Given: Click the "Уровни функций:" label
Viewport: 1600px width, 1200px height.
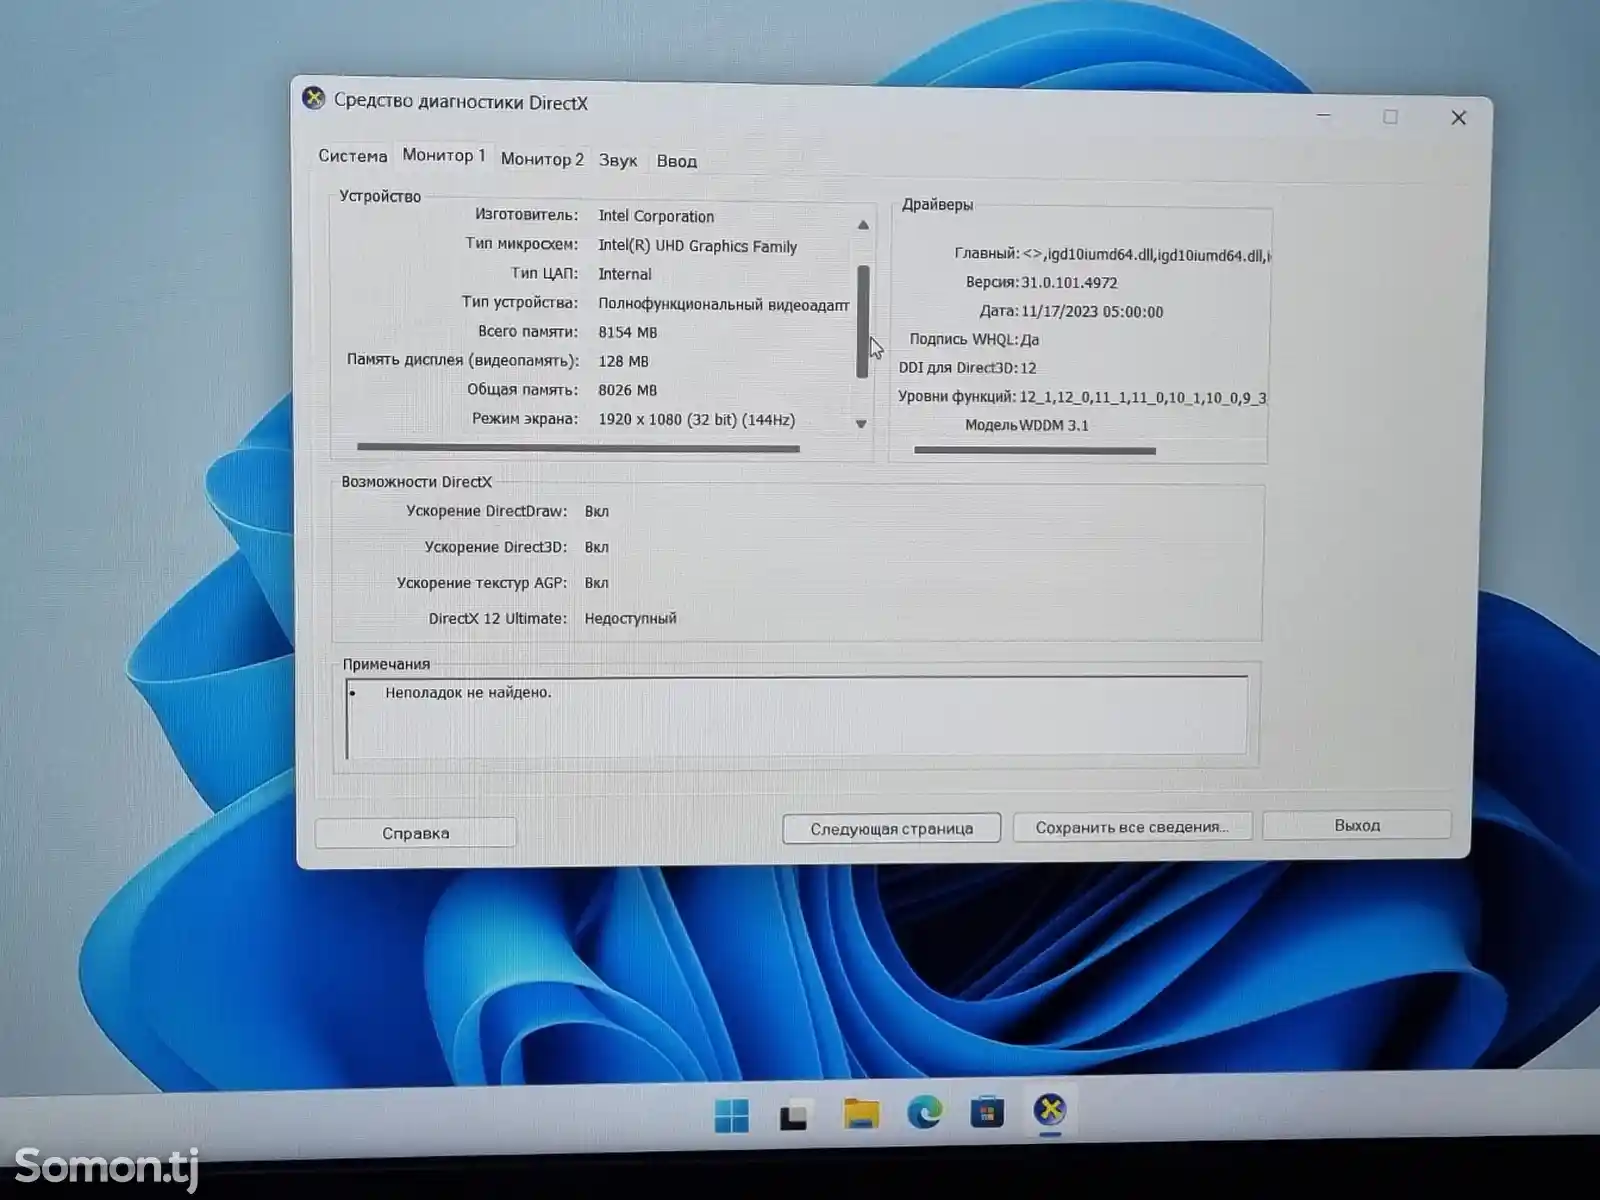Looking at the screenshot, I should click(x=957, y=397).
